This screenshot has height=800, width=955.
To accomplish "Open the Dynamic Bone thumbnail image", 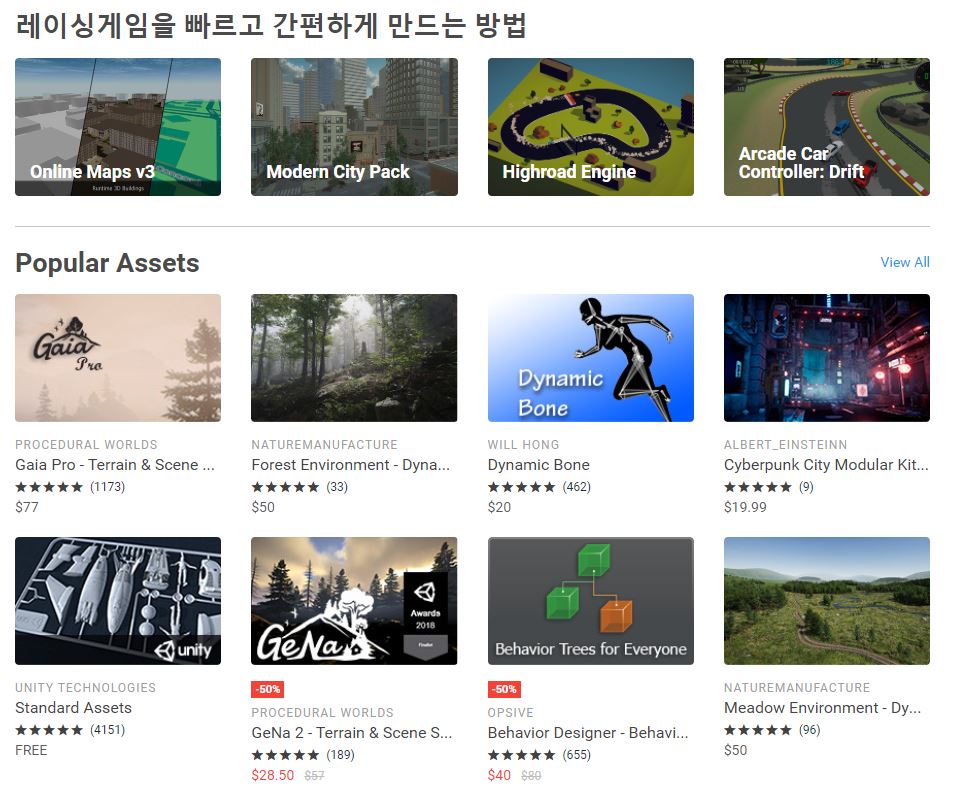I will click(x=590, y=358).
